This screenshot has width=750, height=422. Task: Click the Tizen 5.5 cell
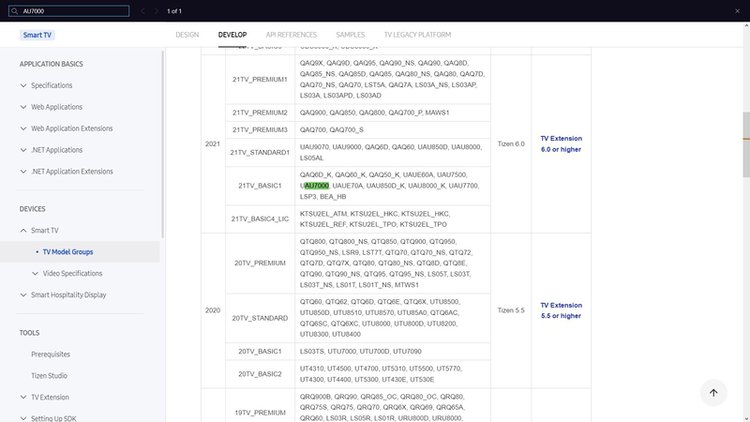pyautogui.click(x=511, y=311)
